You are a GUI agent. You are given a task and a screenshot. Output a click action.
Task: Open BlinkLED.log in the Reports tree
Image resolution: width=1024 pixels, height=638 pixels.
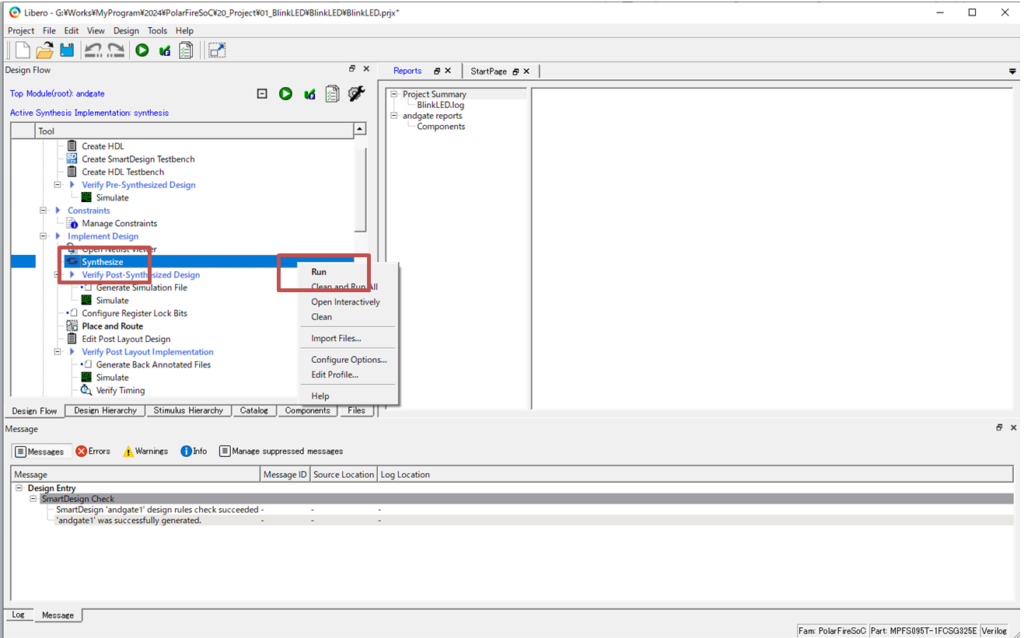click(440, 105)
